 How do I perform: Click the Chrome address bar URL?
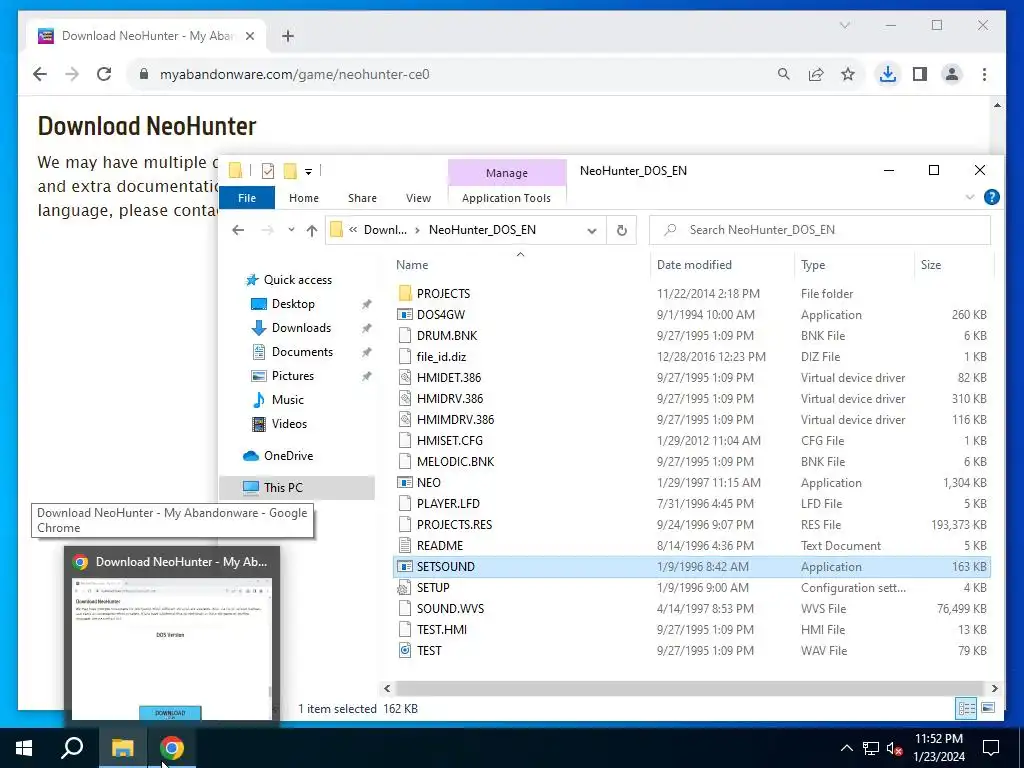[x=295, y=74]
